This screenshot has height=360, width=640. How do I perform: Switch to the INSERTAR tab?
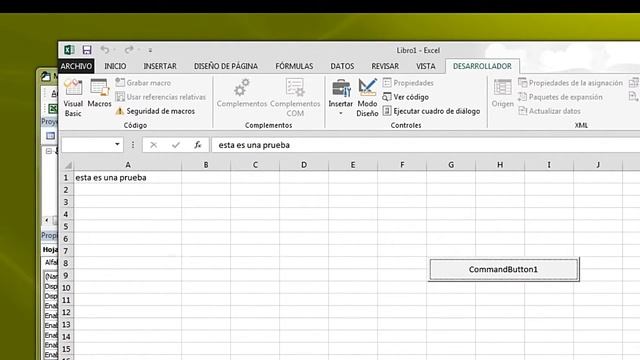click(160, 66)
